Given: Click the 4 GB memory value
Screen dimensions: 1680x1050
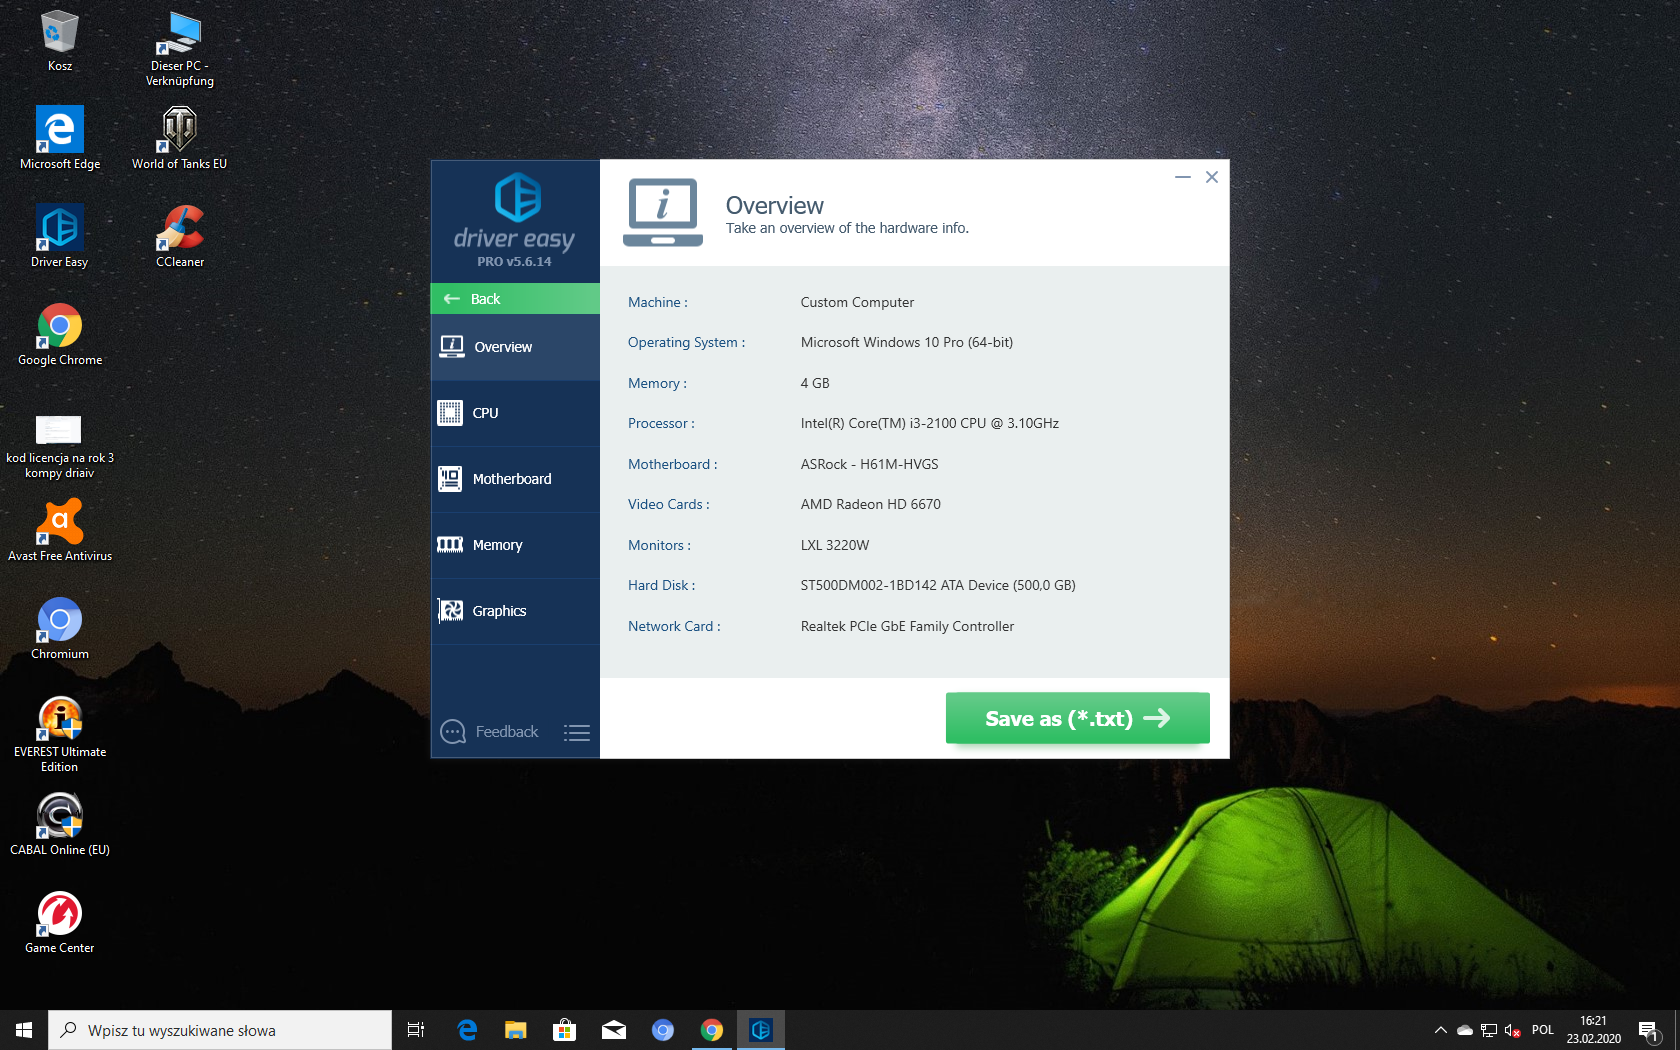Looking at the screenshot, I should click(x=815, y=383).
